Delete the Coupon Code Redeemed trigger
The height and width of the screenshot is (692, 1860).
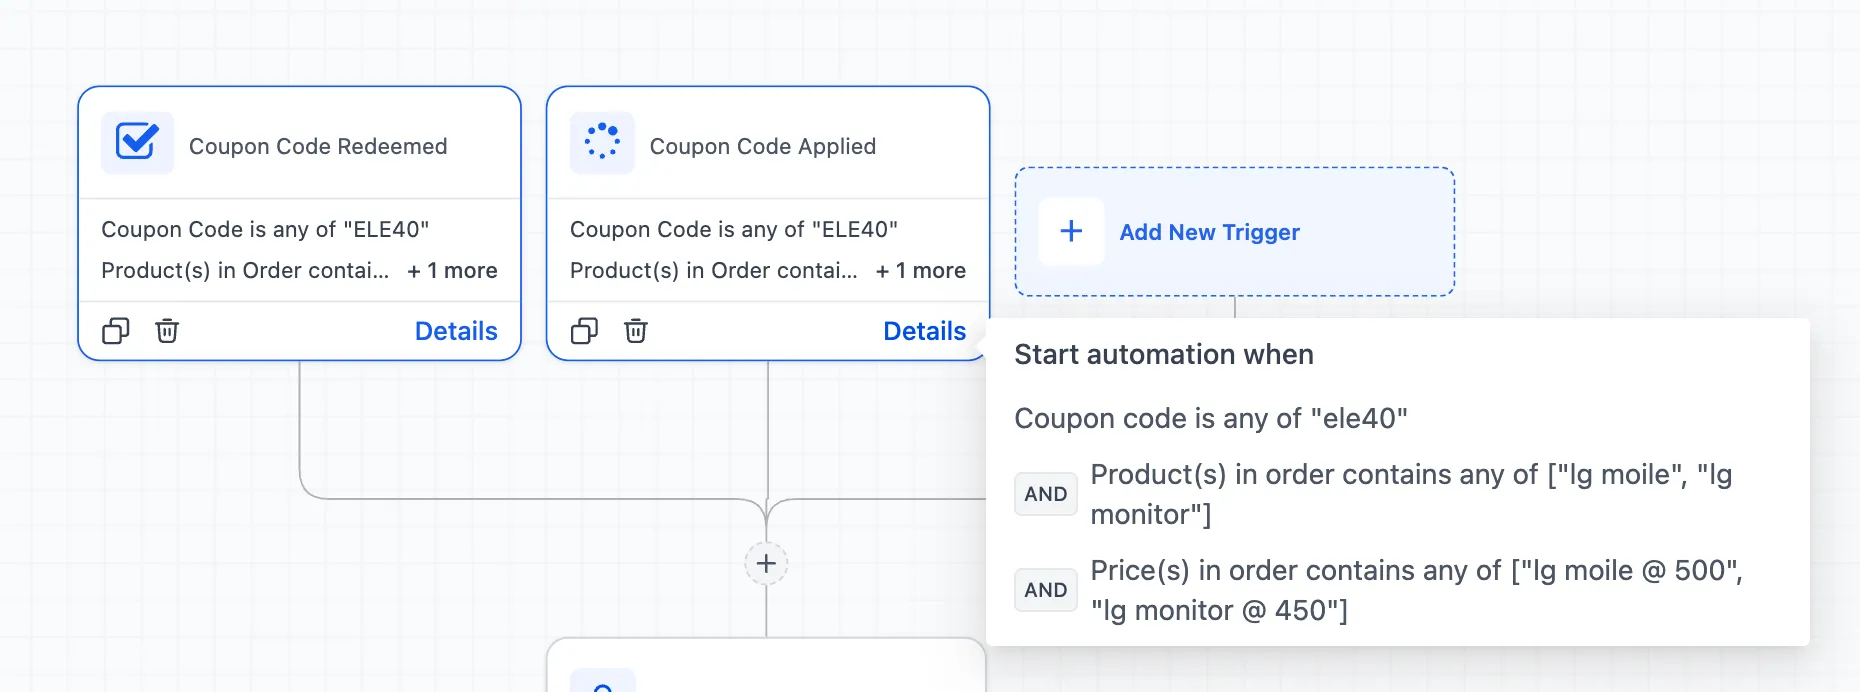coord(167,331)
